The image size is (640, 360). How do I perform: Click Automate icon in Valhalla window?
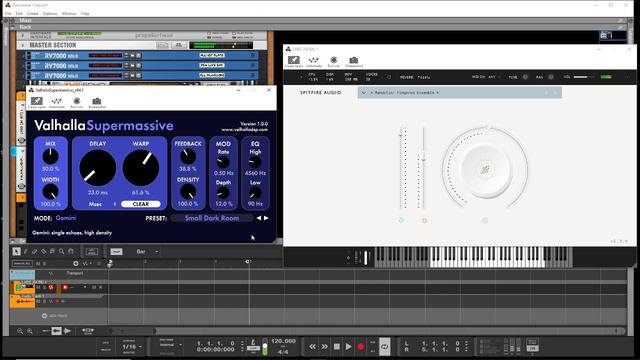pyautogui.click(x=56, y=101)
